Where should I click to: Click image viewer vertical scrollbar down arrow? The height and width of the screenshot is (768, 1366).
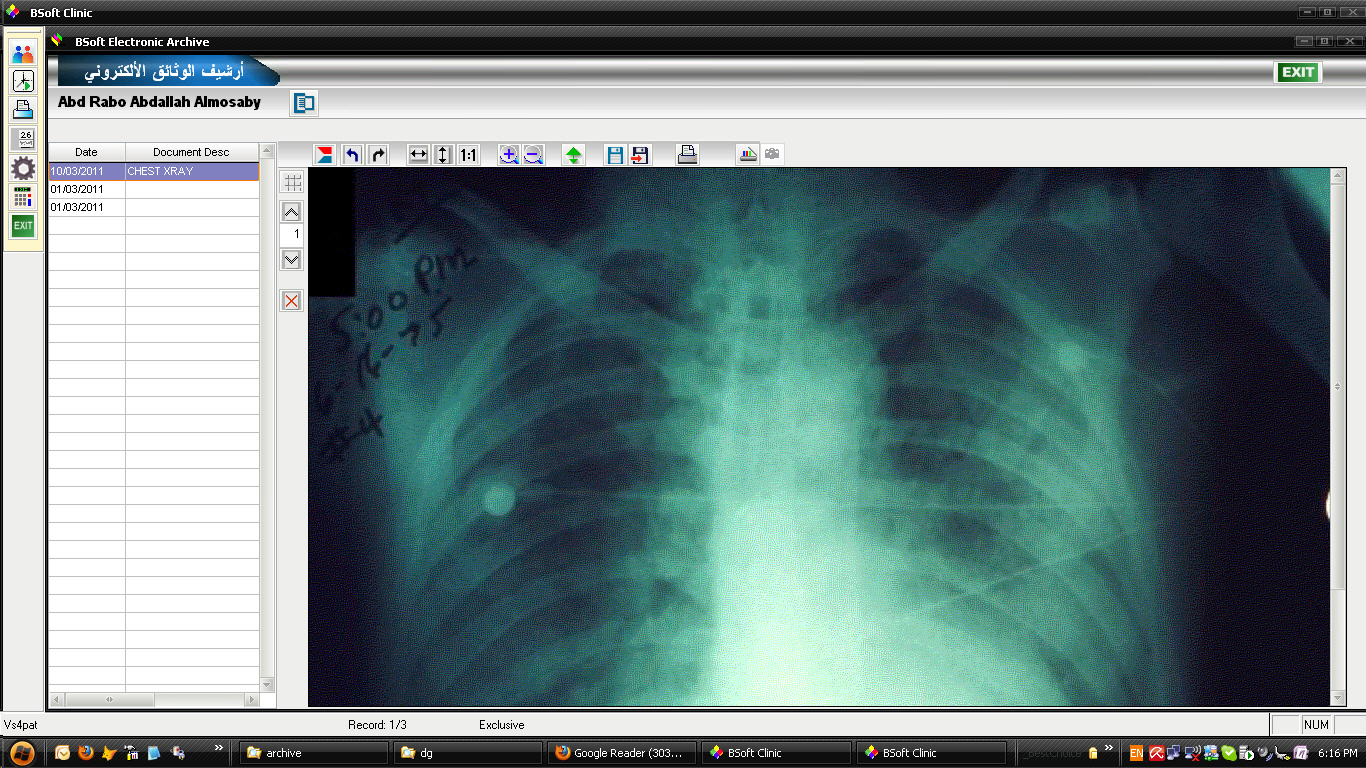(1338, 698)
